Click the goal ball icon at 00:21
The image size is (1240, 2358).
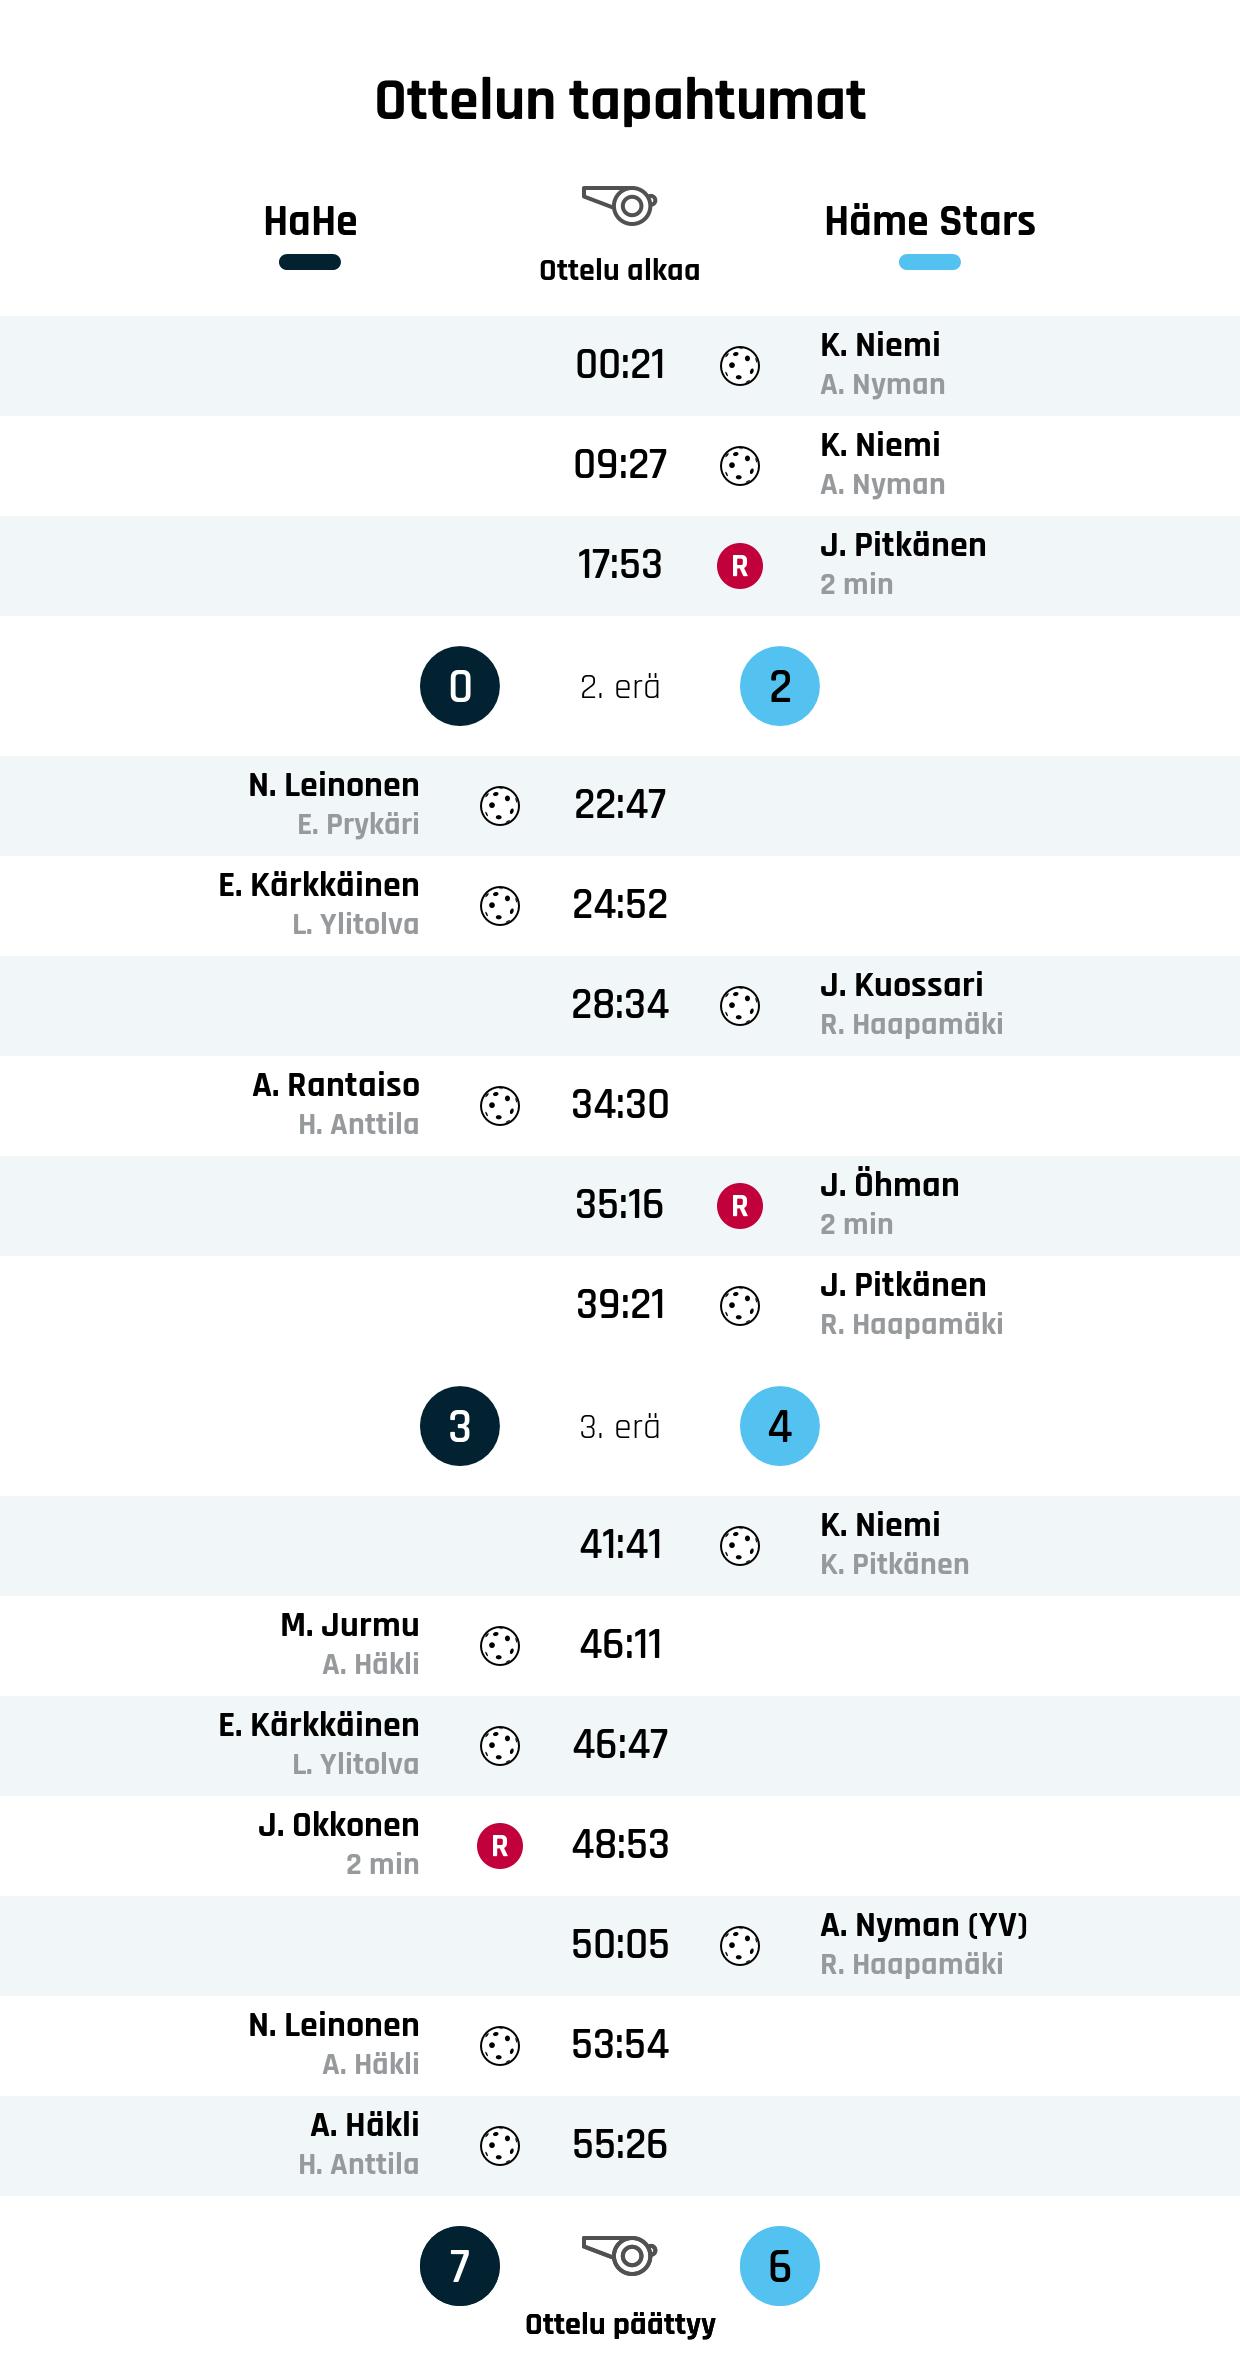pyautogui.click(x=740, y=366)
